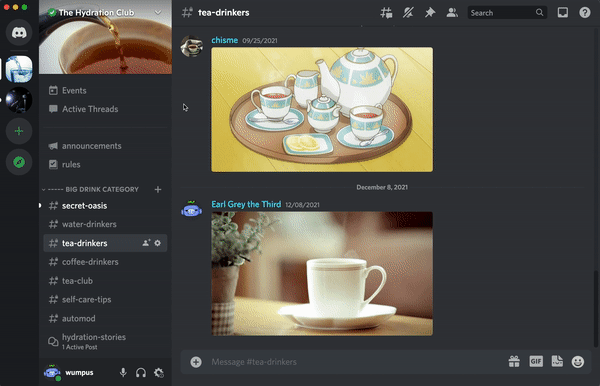Open tea set tray image

tap(322, 110)
